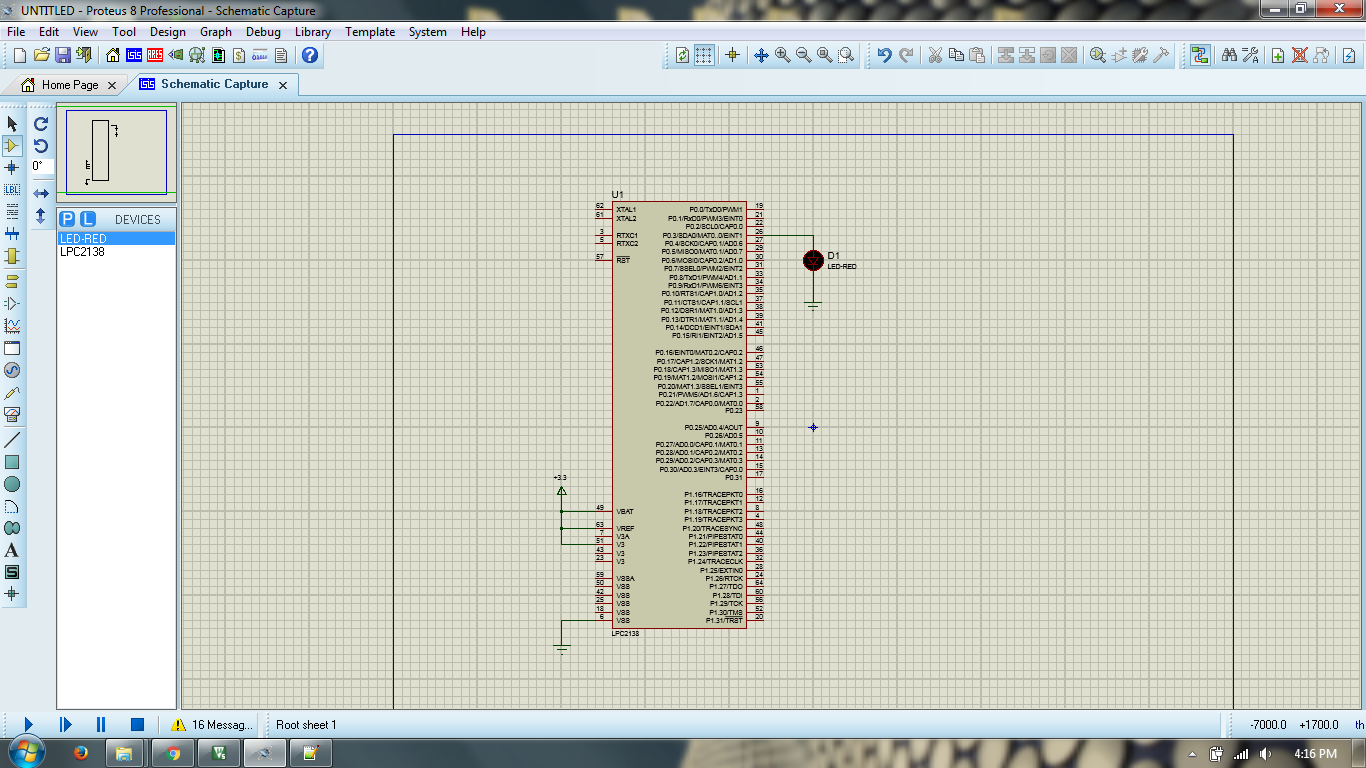Search with the binoculars icon
Image resolution: width=1366 pixels, height=768 pixels.
point(1229,55)
